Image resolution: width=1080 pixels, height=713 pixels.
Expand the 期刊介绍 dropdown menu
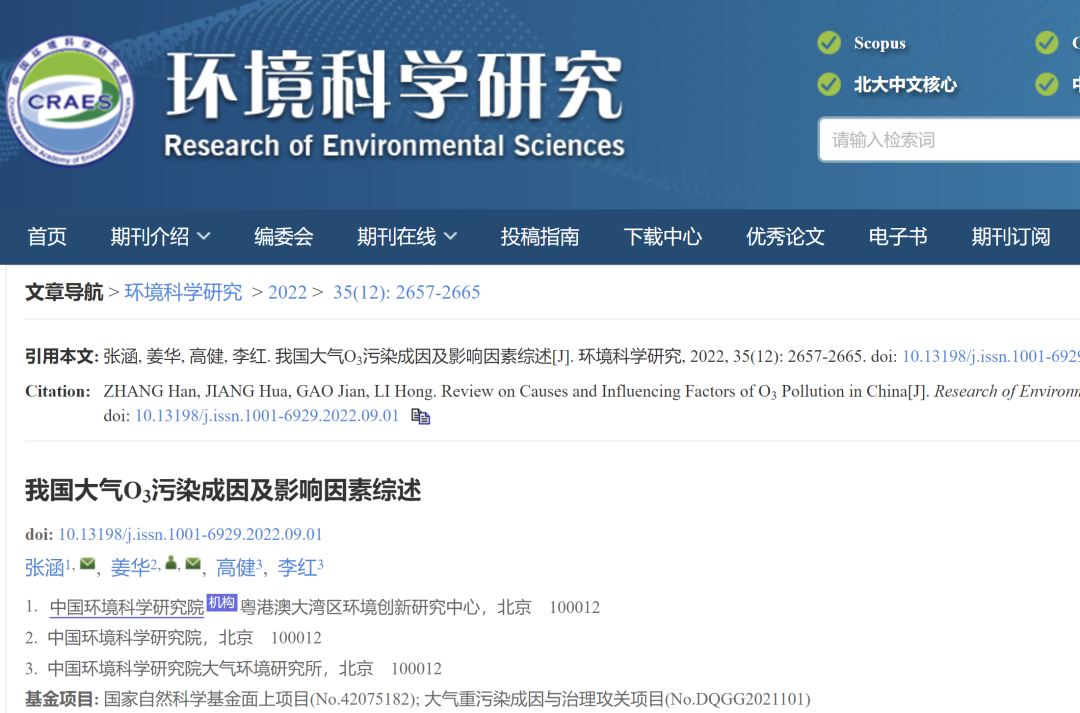click(x=160, y=236)
